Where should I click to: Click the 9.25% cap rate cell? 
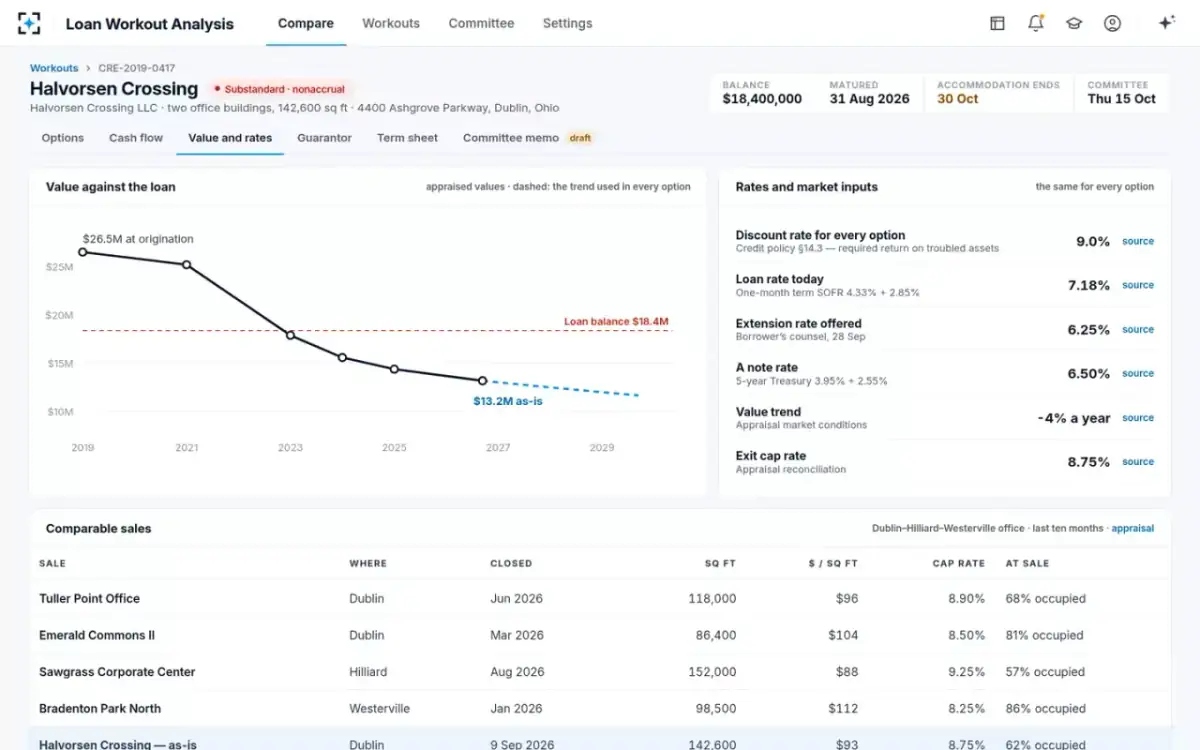pyautogui.click(x=967, y=672)
